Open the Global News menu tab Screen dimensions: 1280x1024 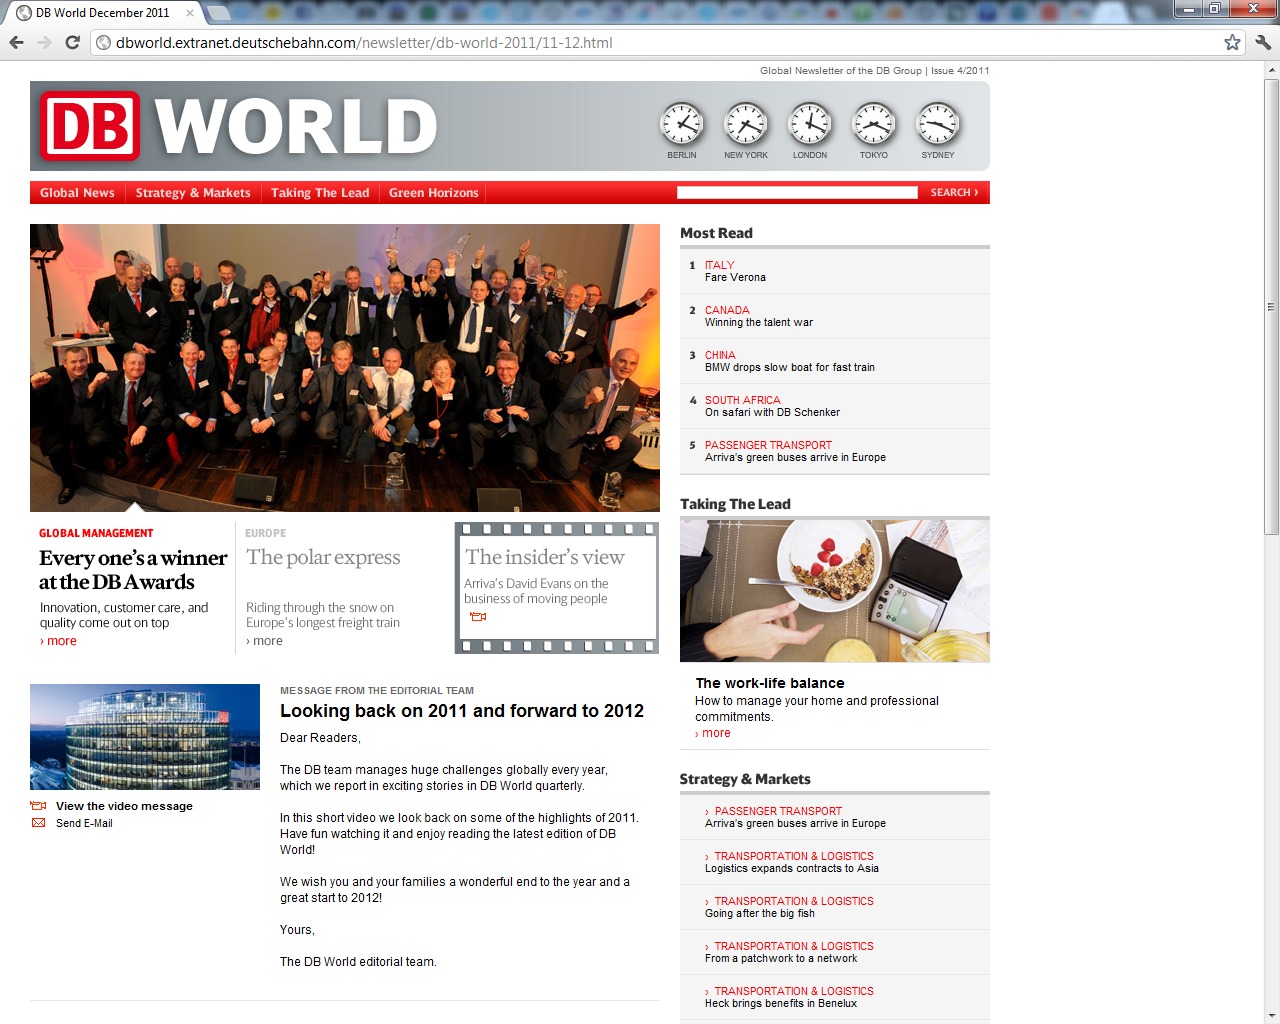pos(77,193)
